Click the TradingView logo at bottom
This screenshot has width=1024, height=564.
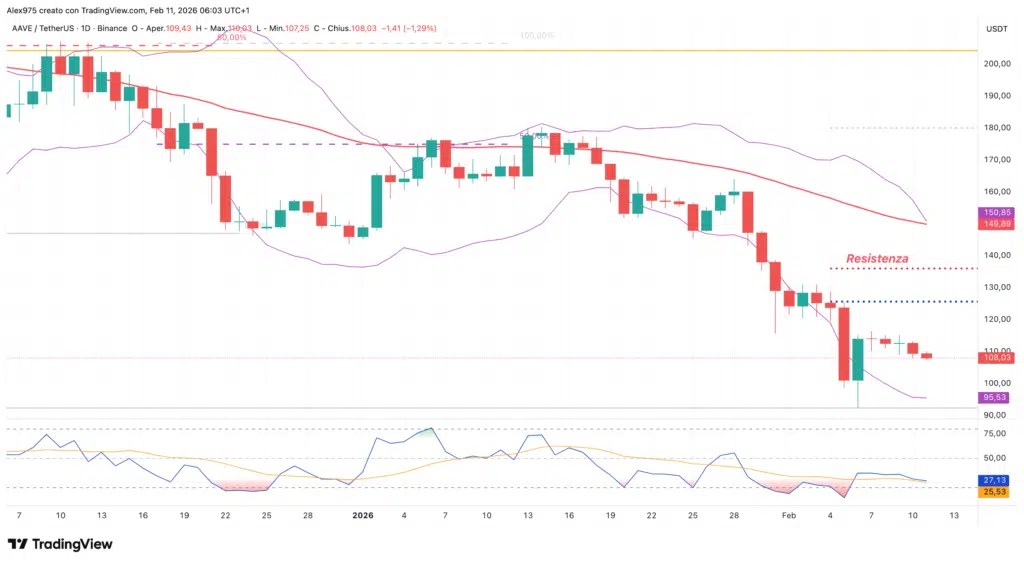coord(60,544)
